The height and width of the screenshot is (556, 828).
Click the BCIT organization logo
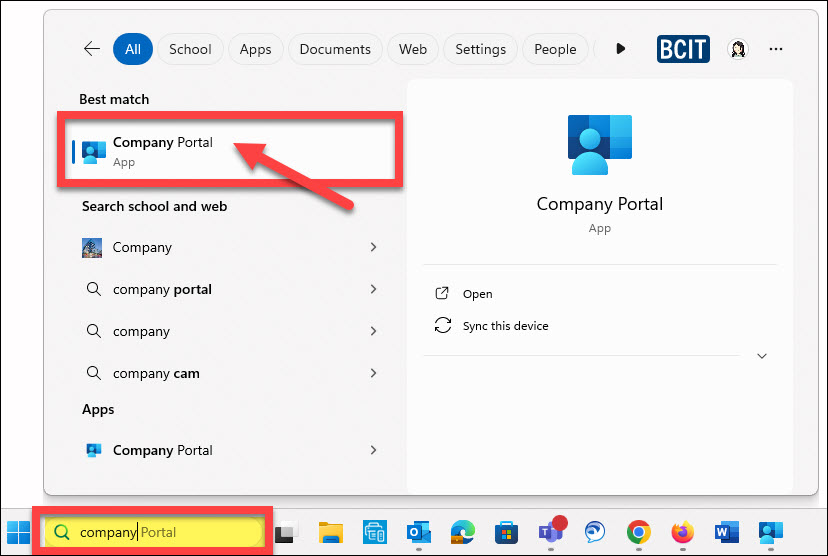click(683, 49)
